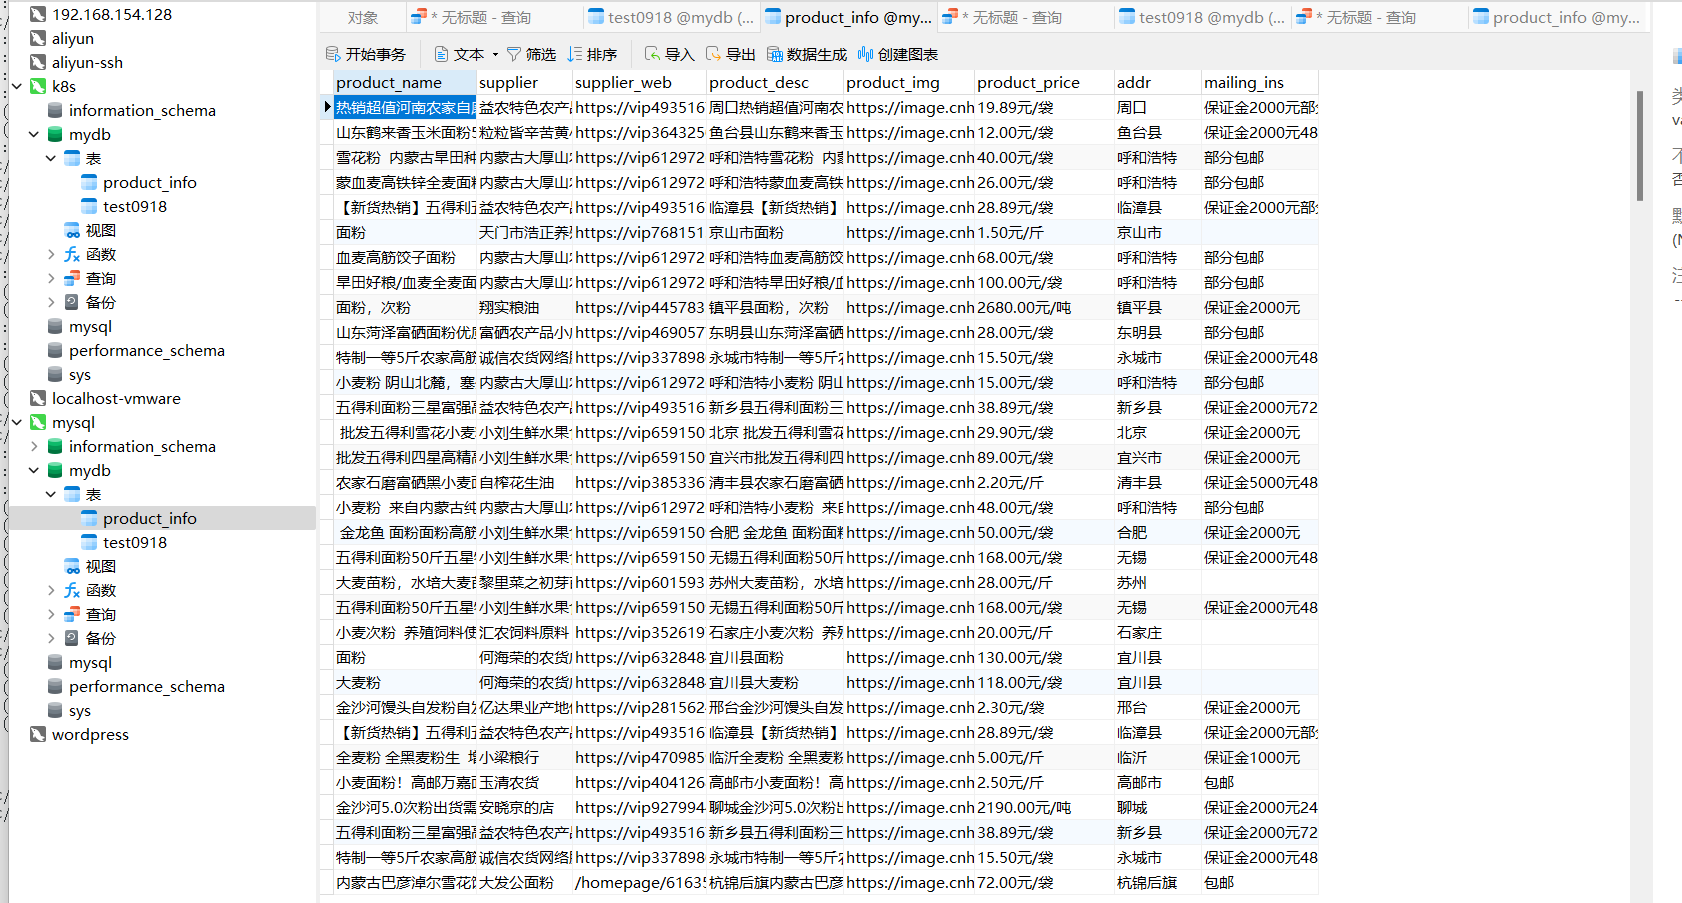
Task: Collapse the k8s connection node
Action: click(17, 86)
